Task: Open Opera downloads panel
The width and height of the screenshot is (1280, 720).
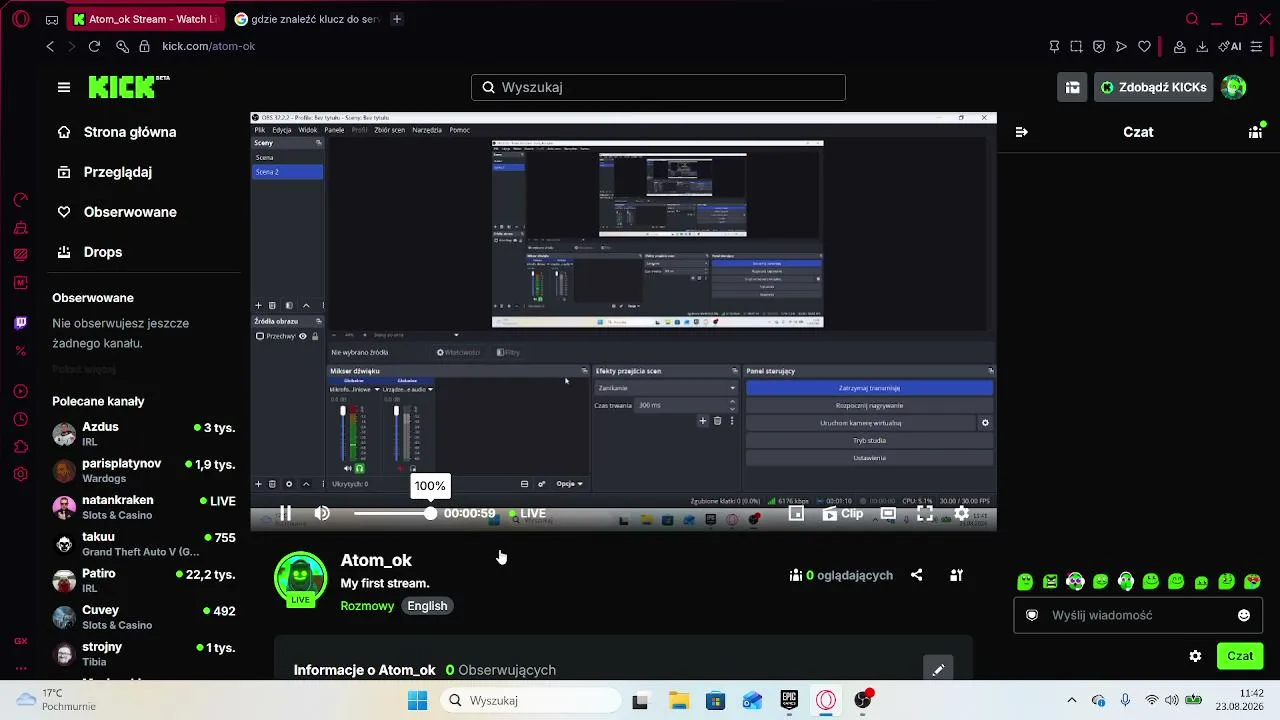Action: 1202,46
